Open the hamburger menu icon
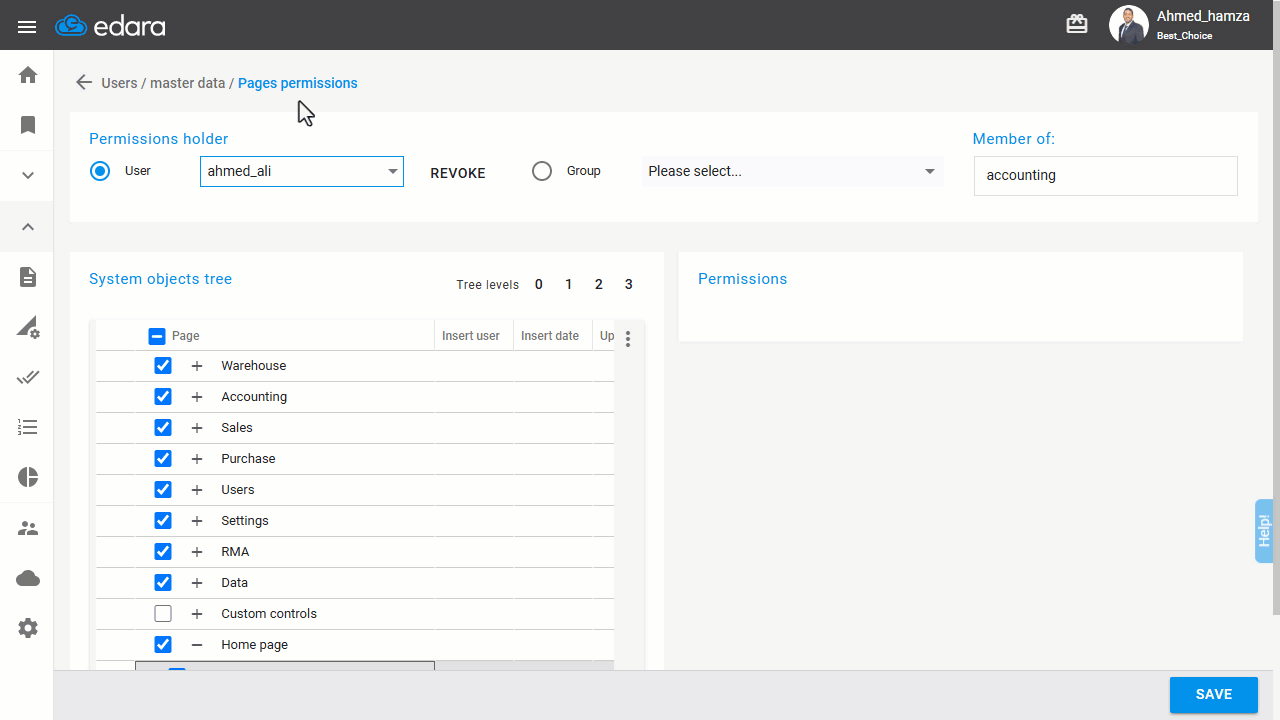 (27, 27)
